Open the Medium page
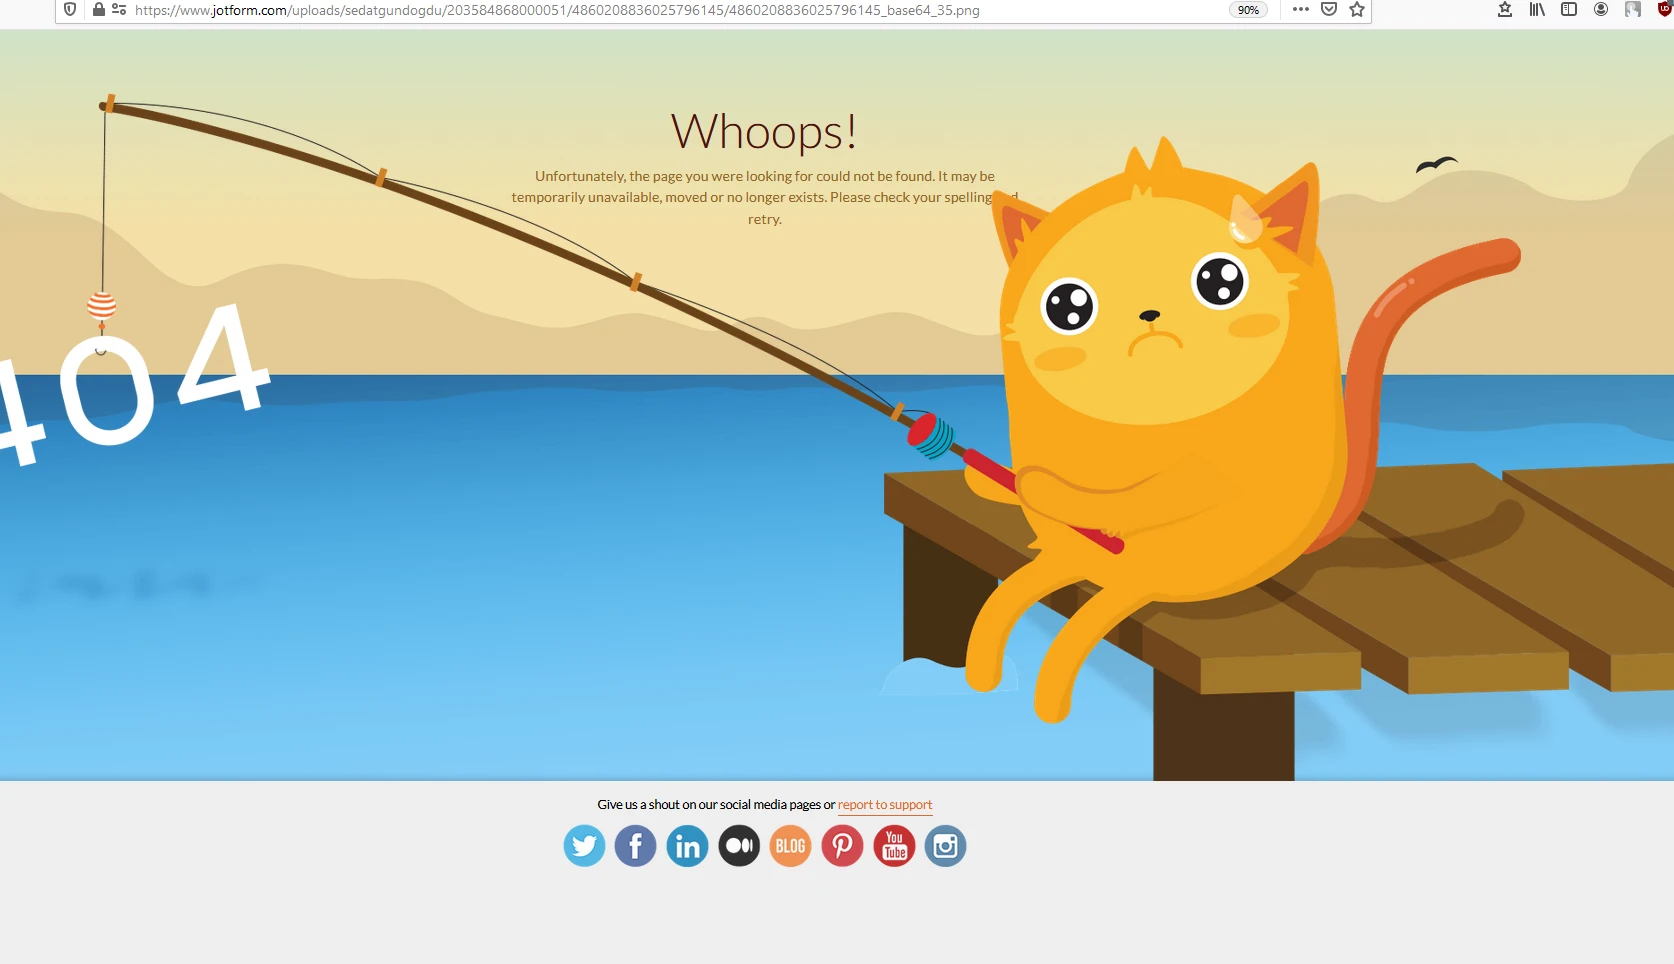Viewport: 1674px width, 964px height. coord(739,846)
